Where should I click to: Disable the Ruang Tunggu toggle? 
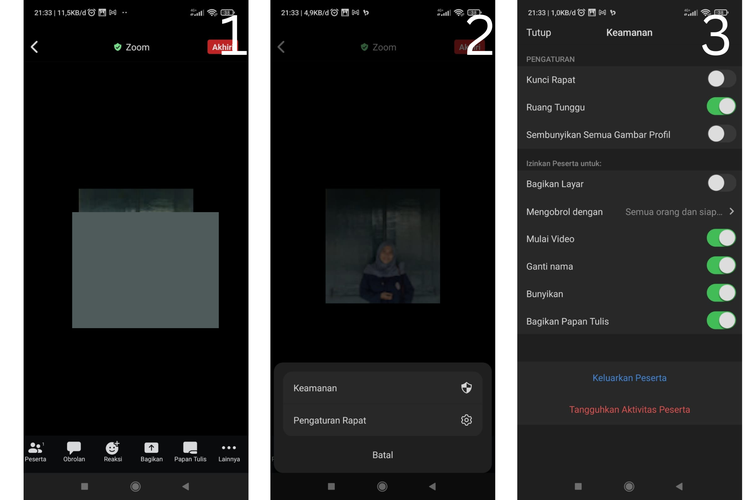tap(720, 107)
